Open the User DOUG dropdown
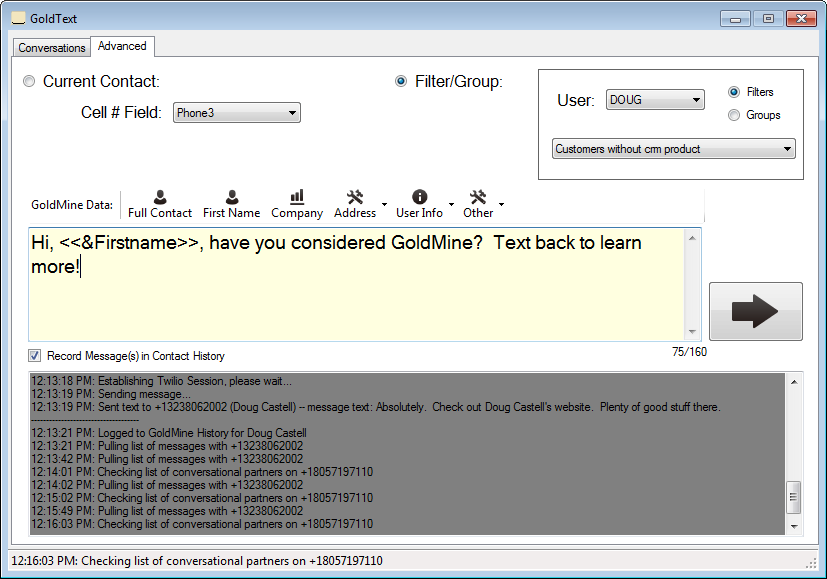 (x=655, y=100)
